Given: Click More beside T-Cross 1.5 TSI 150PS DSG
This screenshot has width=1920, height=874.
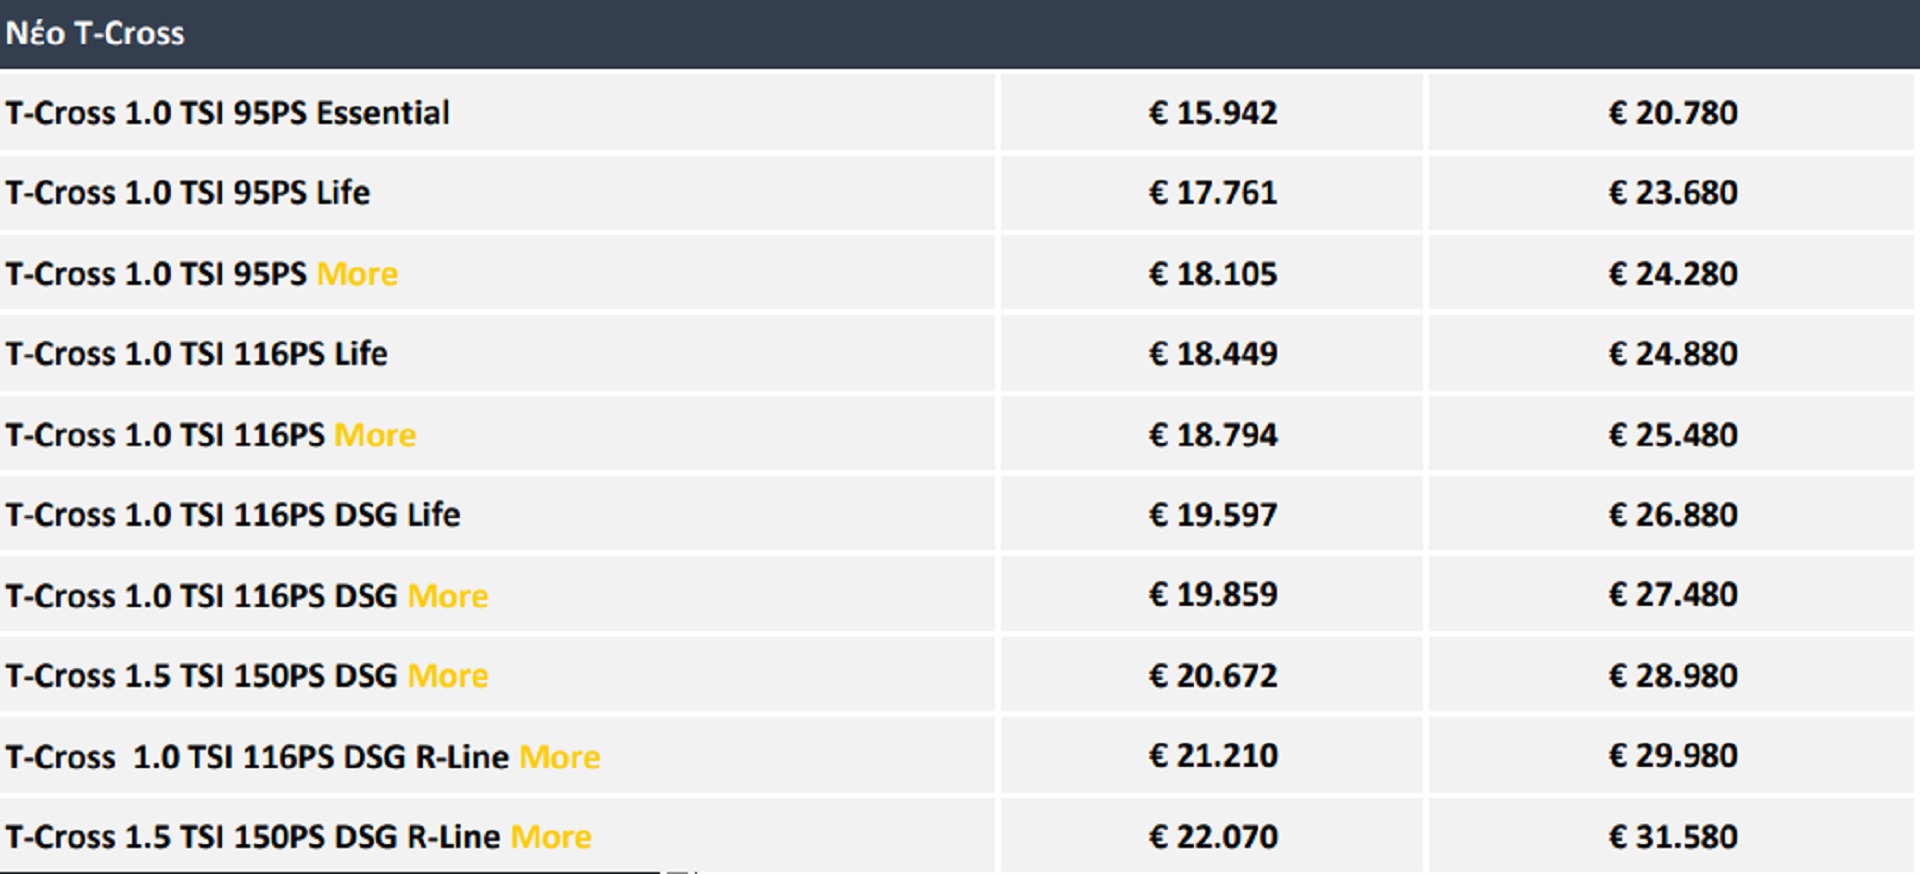Looking at the screenshot, I should pyautogui.click(x=448, y=676).
